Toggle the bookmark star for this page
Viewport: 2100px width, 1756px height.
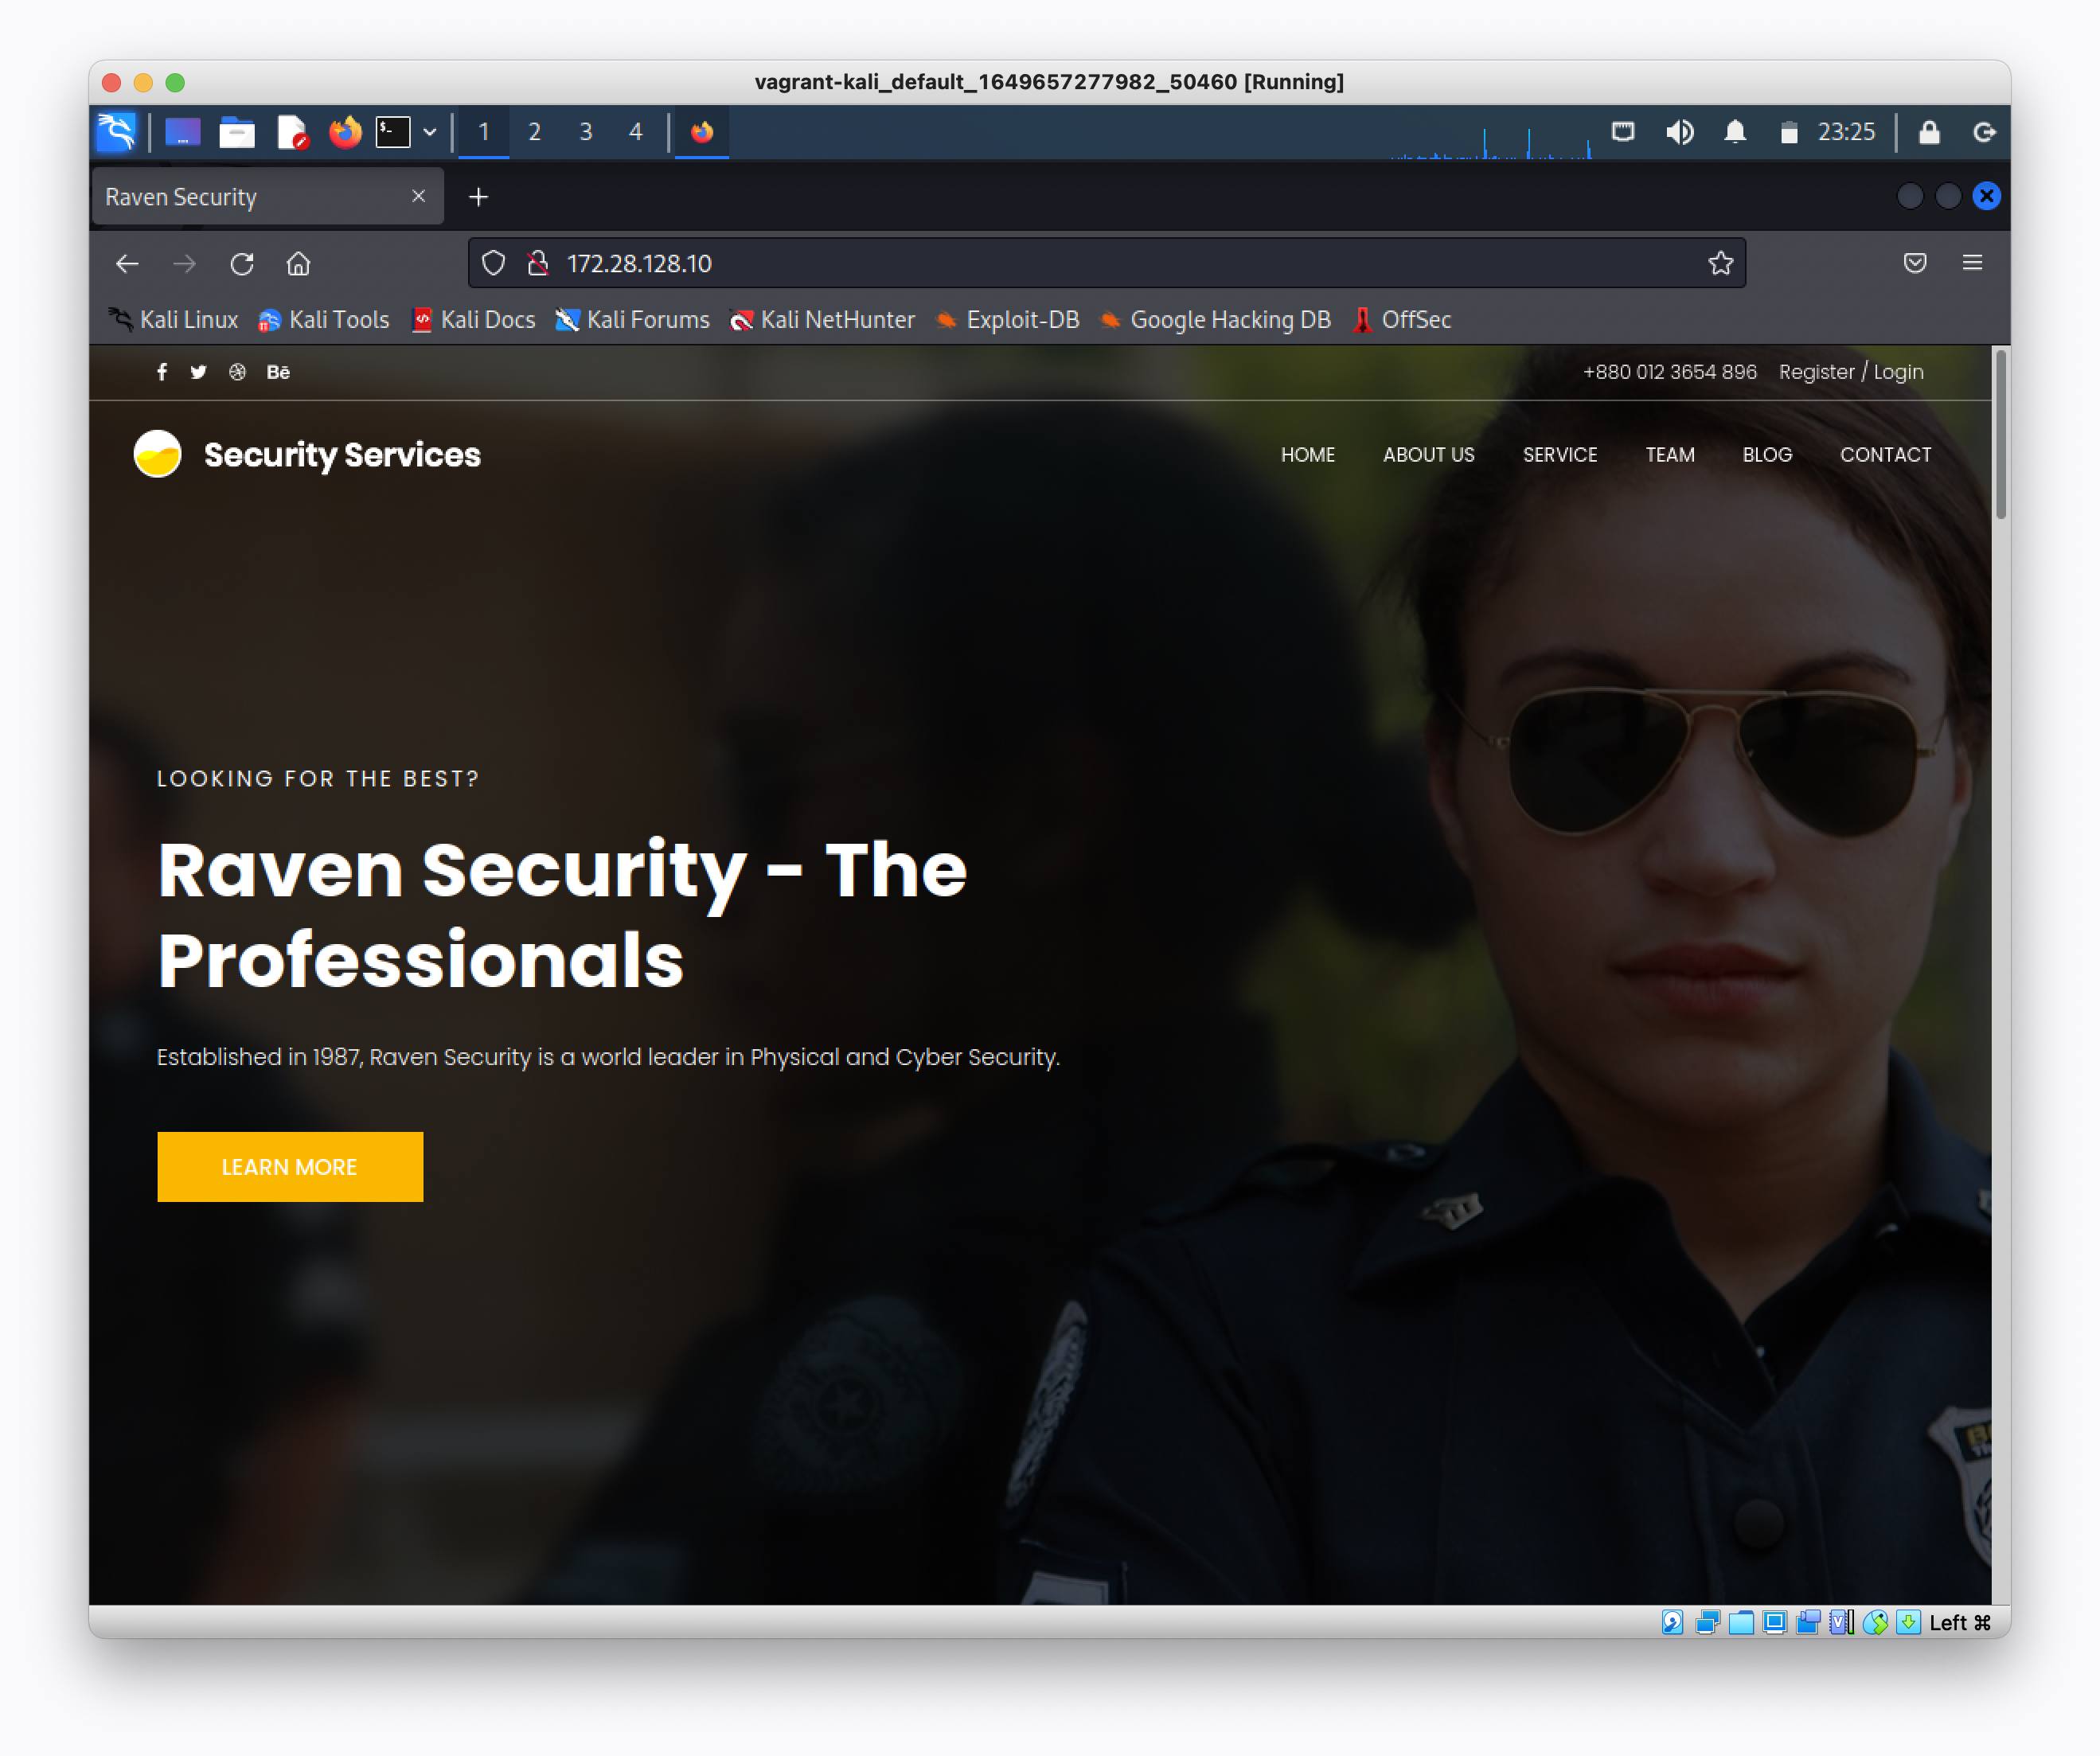1720,263
